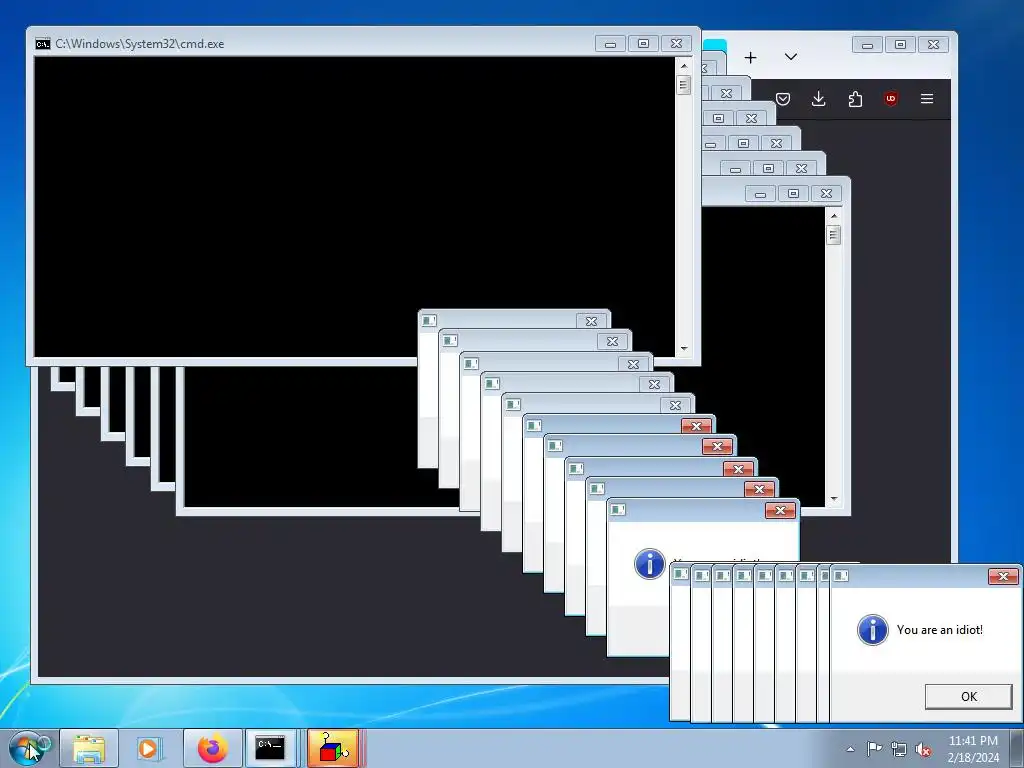
Task: Click front cmd window scrollbar up arrow
Action: click(684, 66)
